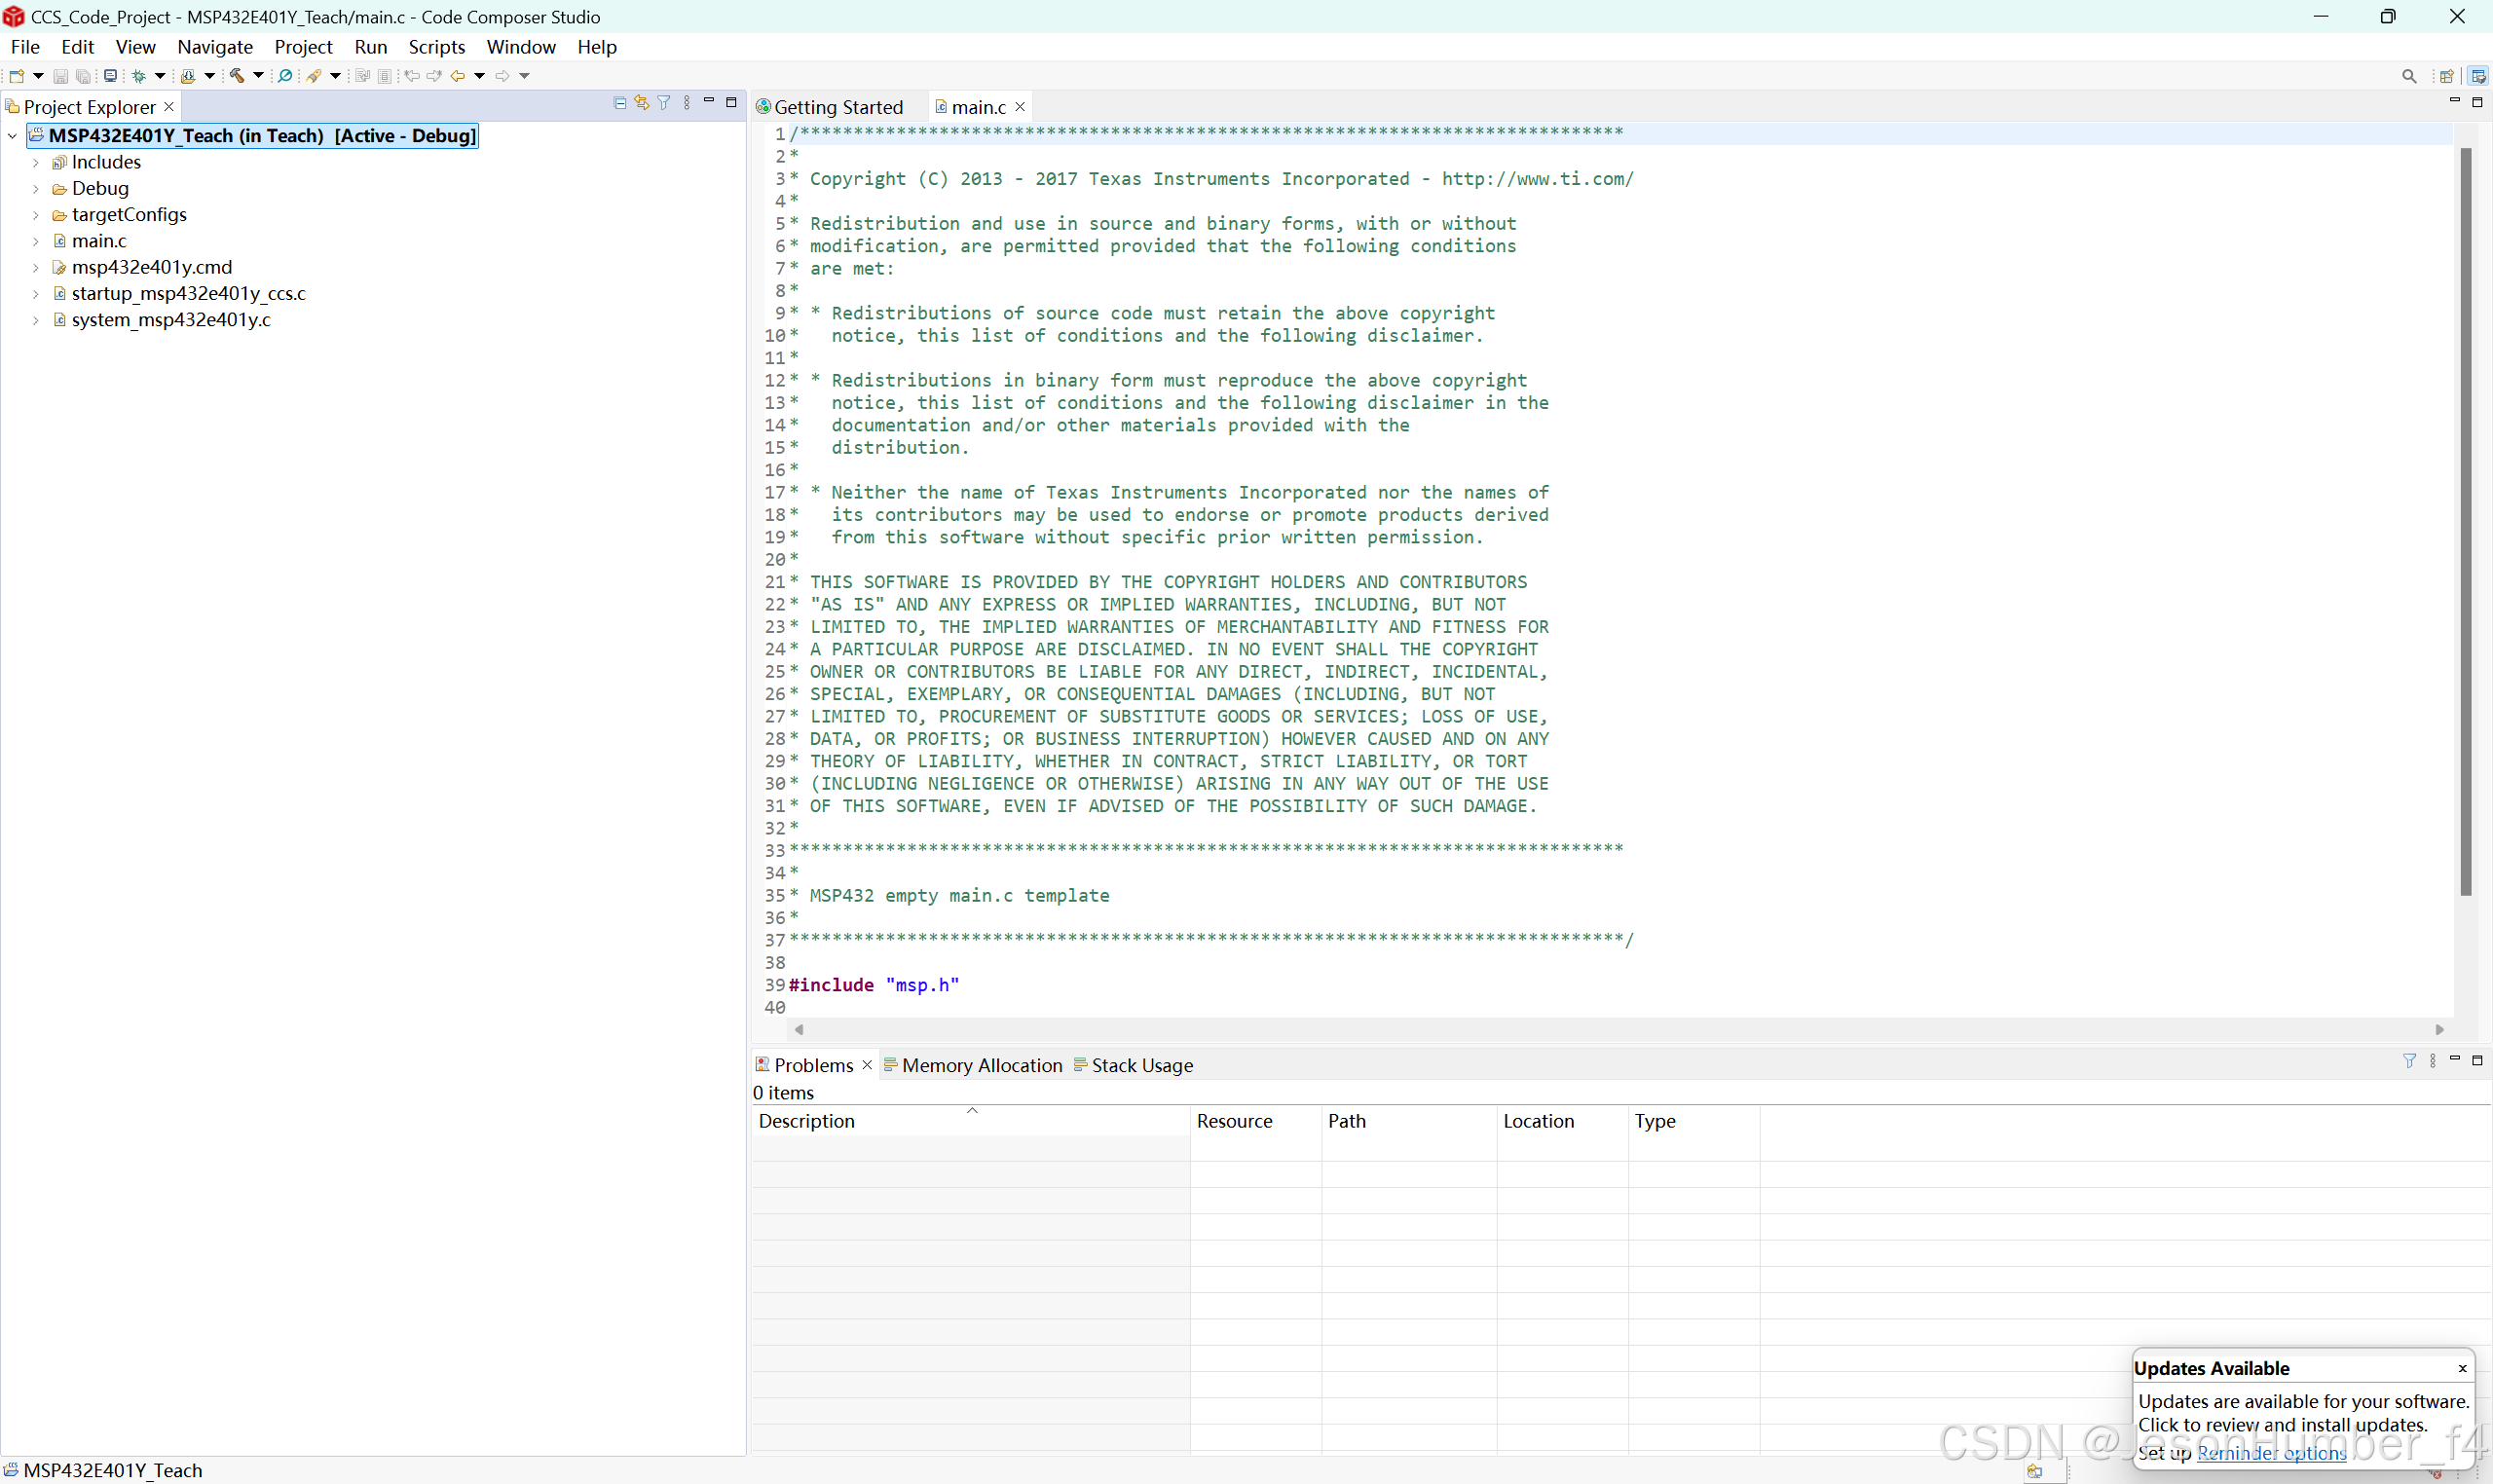Click the Save All toolbar icon

[x=83, y=76]
